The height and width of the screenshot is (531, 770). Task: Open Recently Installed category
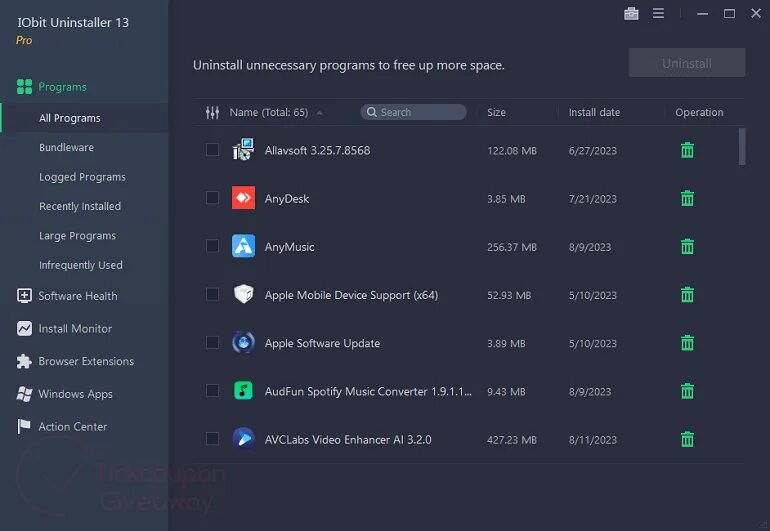tap(80, 206)
